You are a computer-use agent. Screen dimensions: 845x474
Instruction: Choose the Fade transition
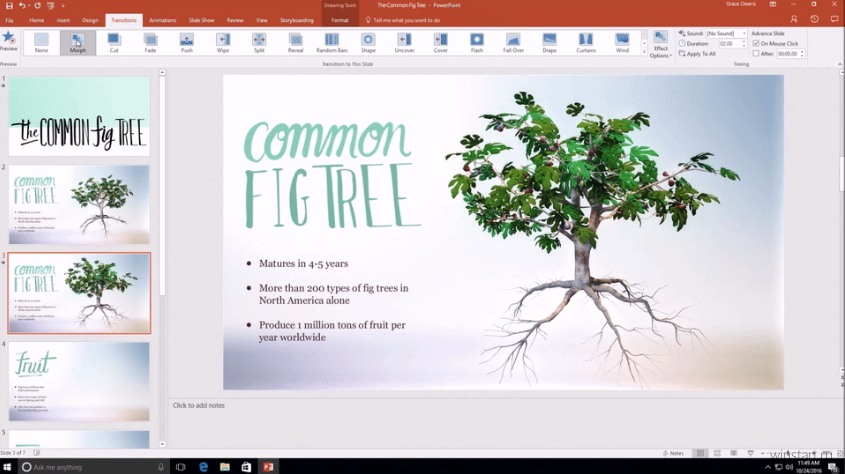(150, 43)
